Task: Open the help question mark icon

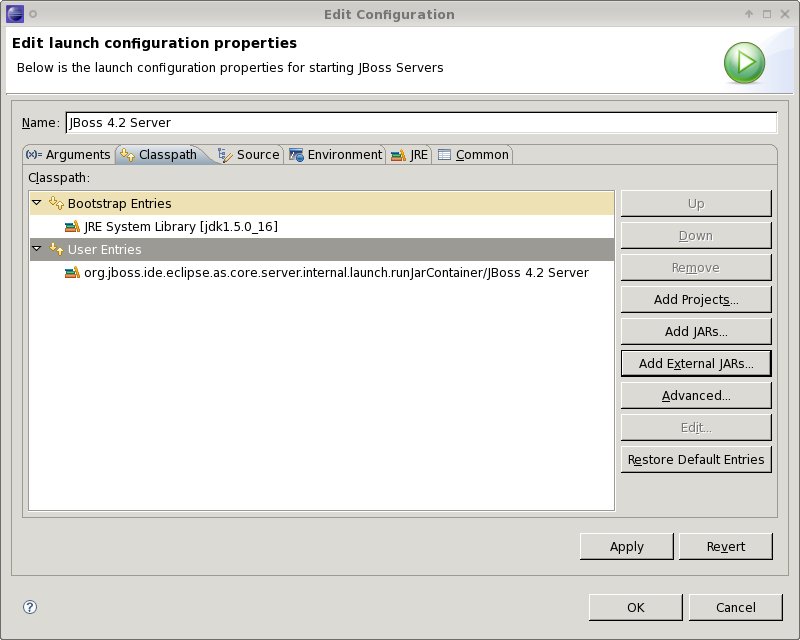Action: point(30,607)
